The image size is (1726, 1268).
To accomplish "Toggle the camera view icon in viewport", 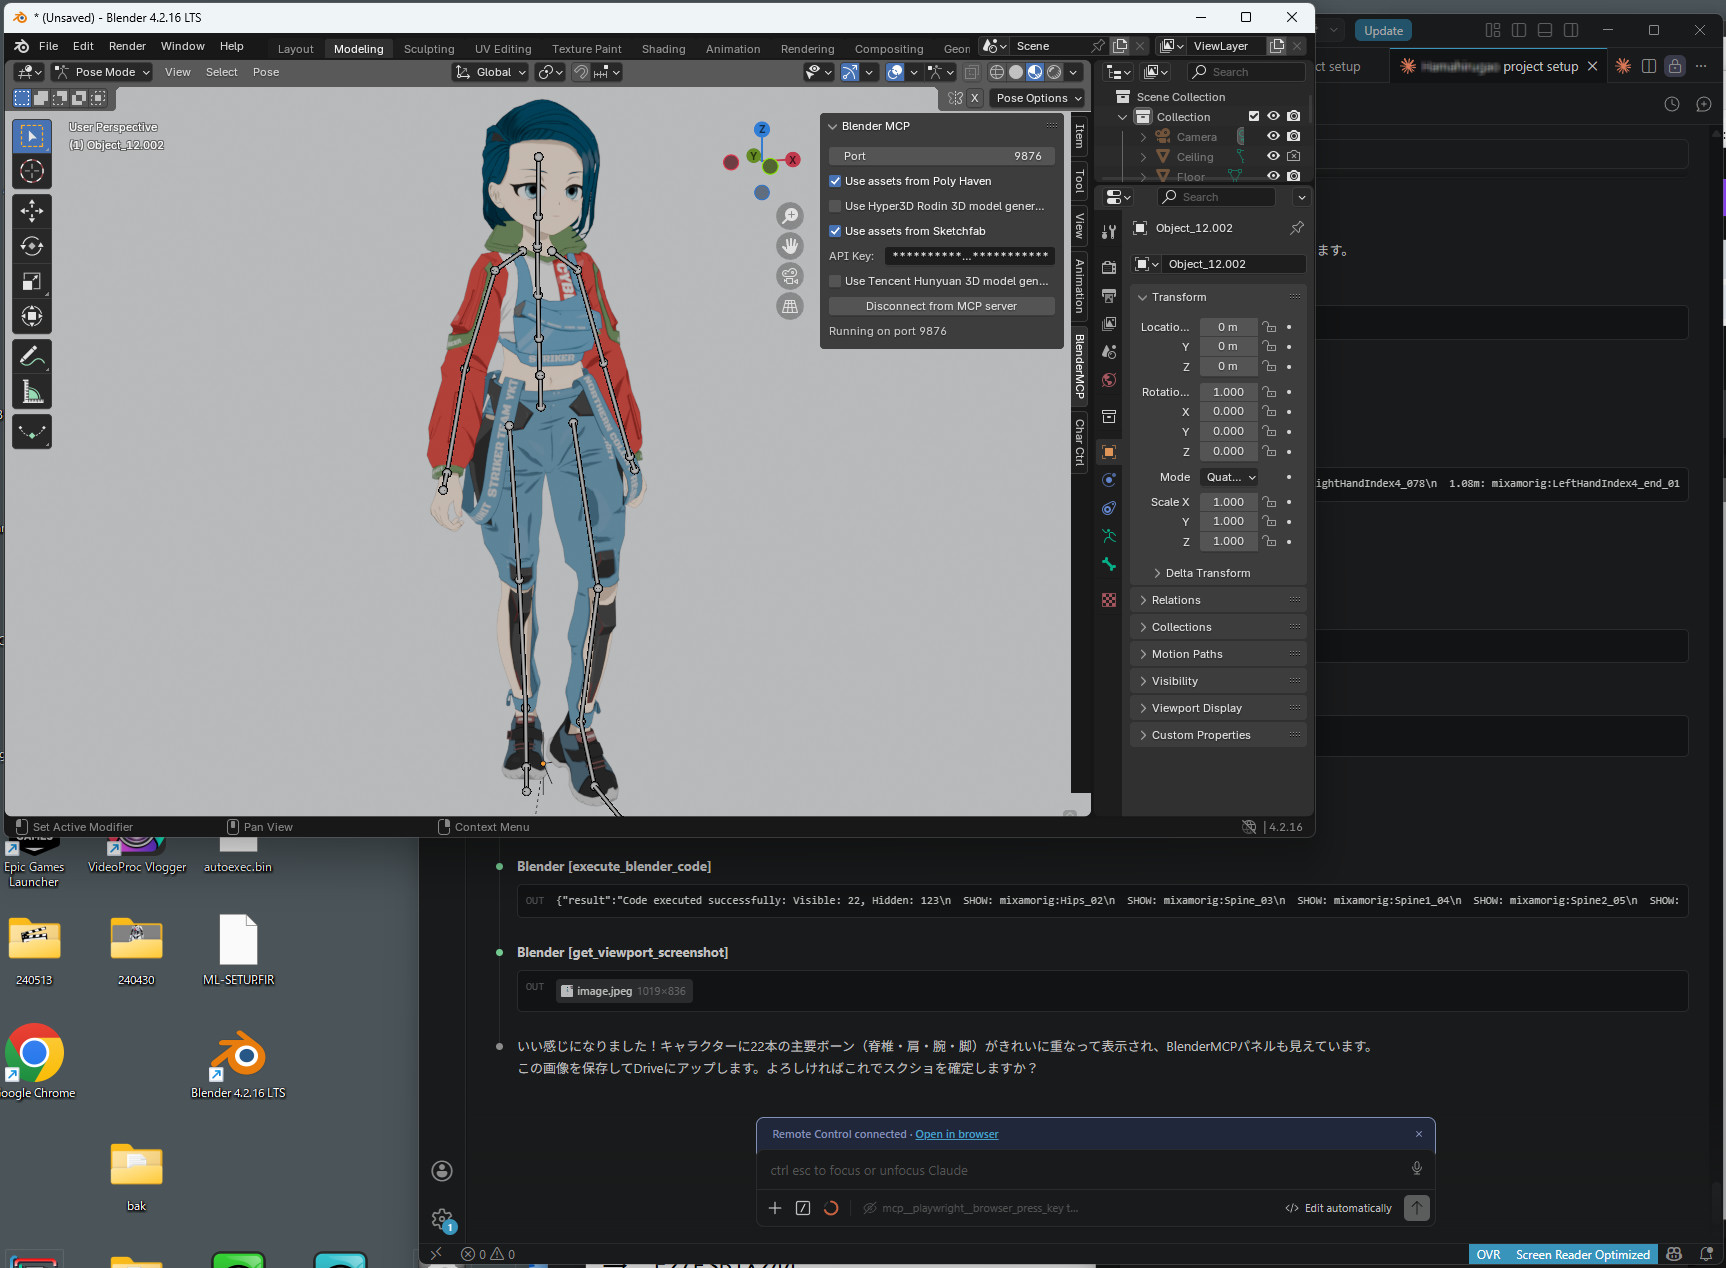I will 790,276.
